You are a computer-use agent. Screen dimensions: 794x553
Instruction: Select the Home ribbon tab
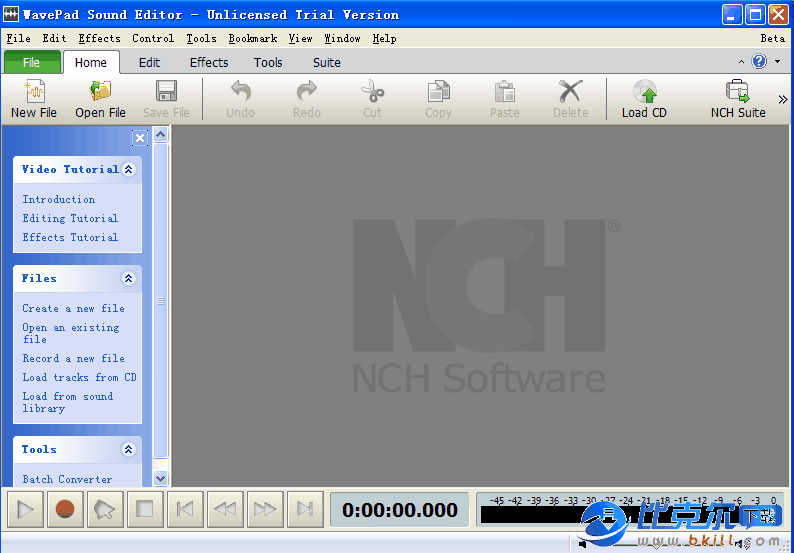click(x=91, y=62)
